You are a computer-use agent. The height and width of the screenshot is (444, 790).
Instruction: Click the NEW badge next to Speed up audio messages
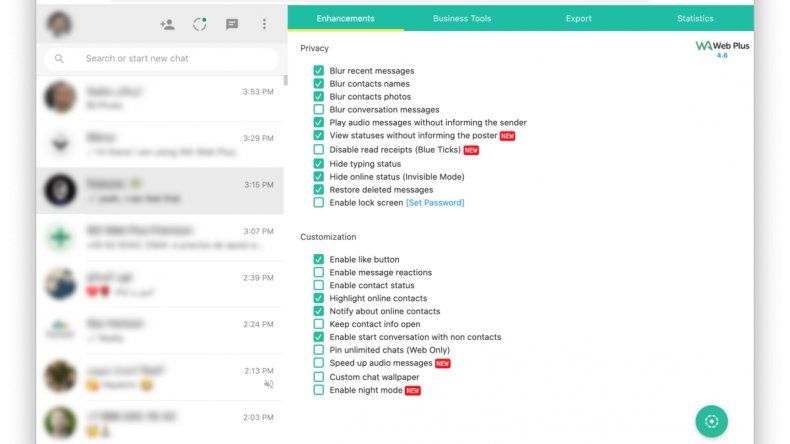442,363
